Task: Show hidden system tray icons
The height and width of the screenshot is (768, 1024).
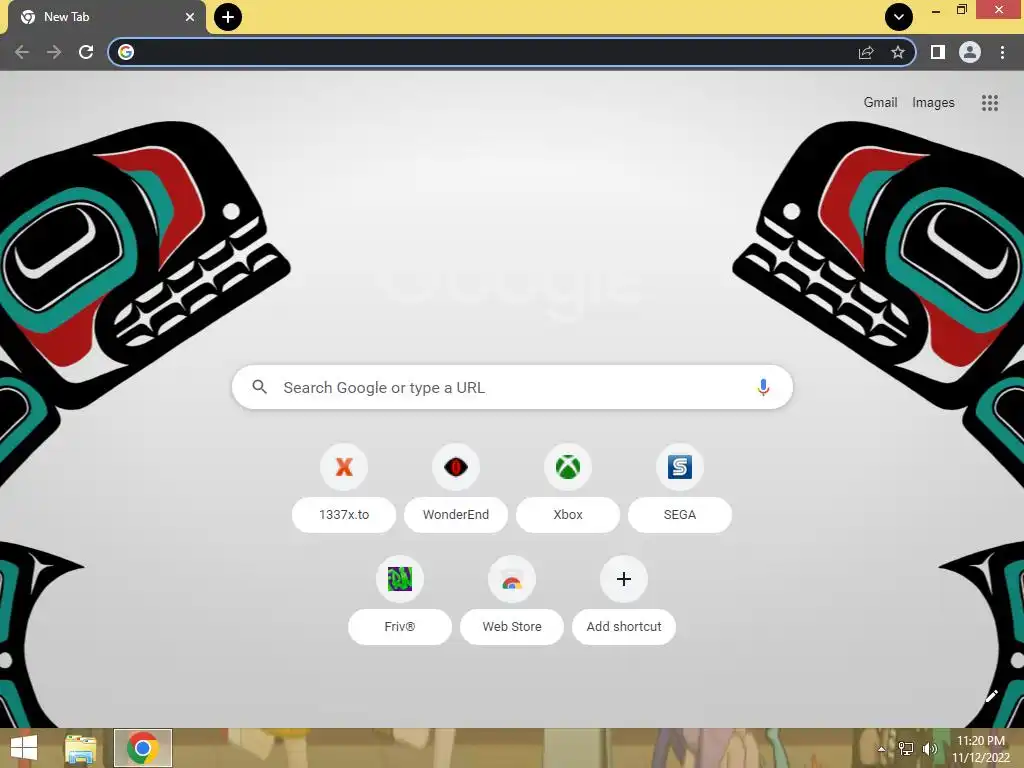Action: click(x=882, y=749)
